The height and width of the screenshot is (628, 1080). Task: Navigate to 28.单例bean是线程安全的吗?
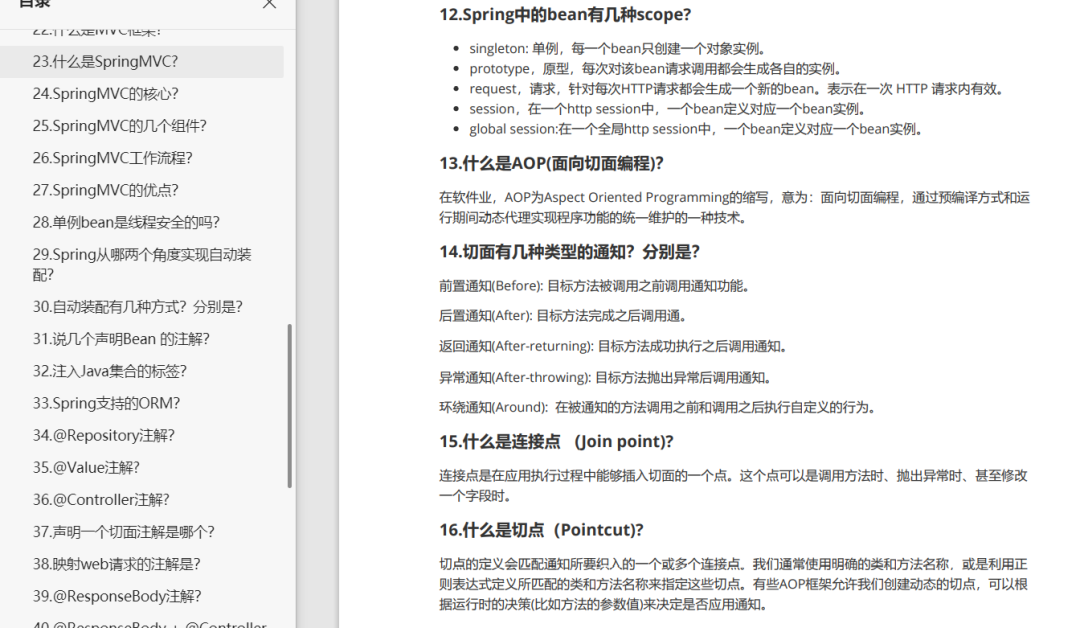coord(126,222)
